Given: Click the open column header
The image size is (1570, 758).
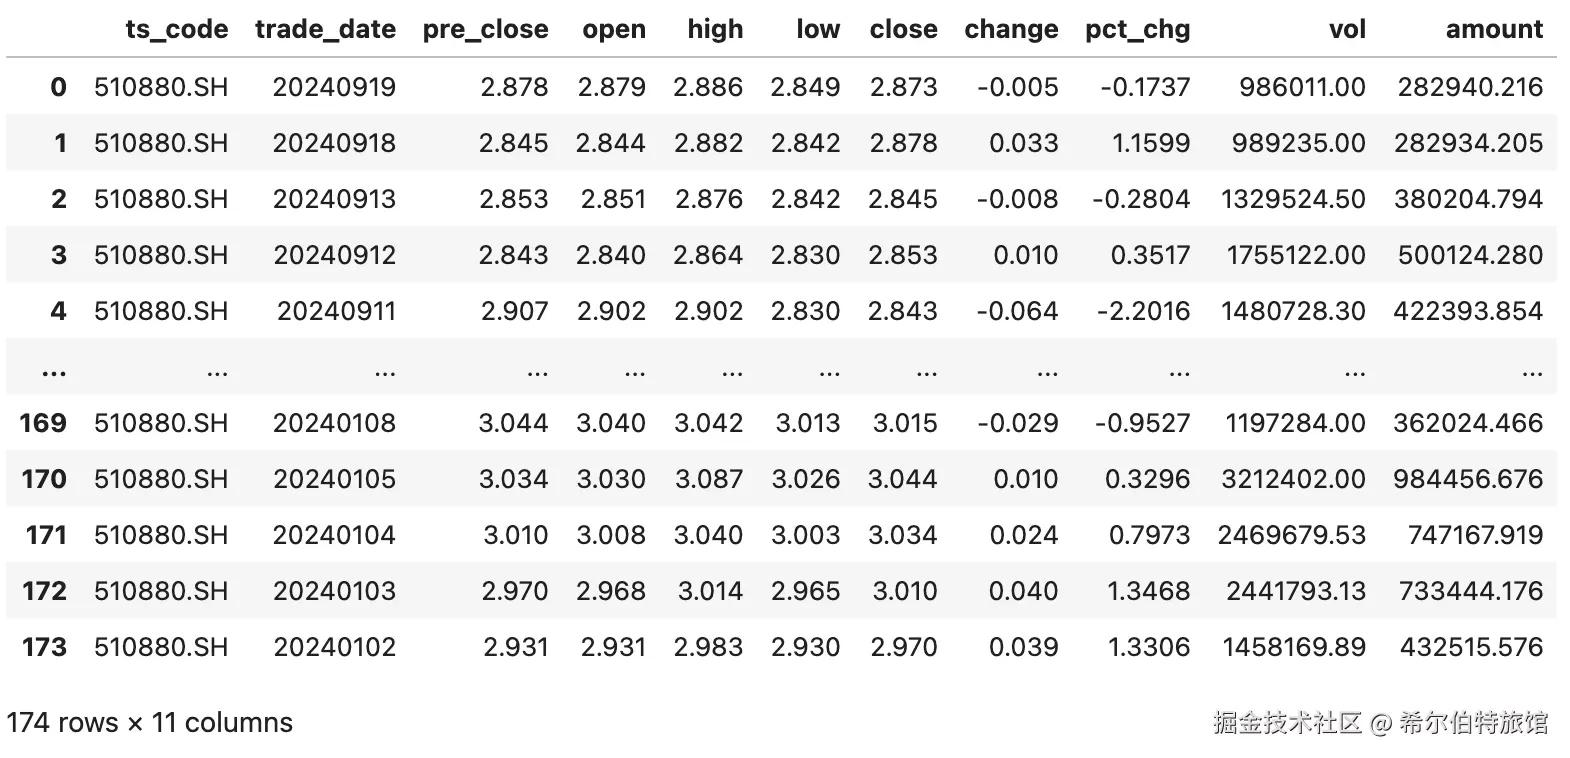Looking at the screenshot, I should point(614,30).
